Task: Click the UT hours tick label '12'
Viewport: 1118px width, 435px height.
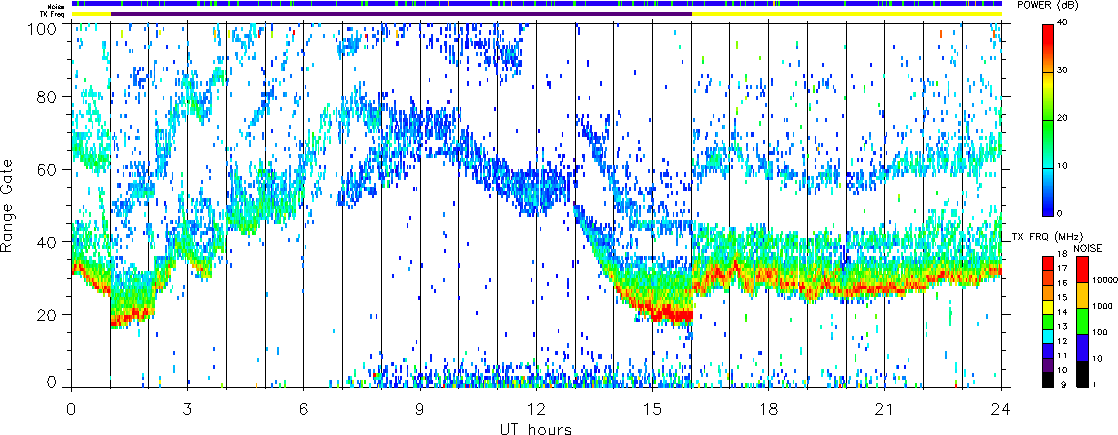Action: tap(536, 409)
